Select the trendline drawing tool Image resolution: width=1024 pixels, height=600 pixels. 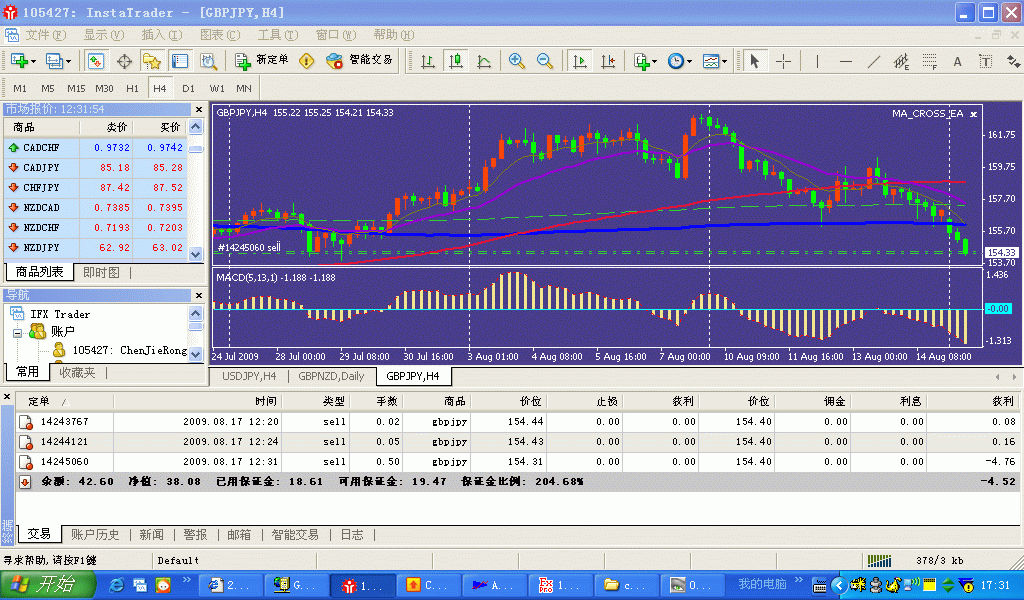[873, 61]
